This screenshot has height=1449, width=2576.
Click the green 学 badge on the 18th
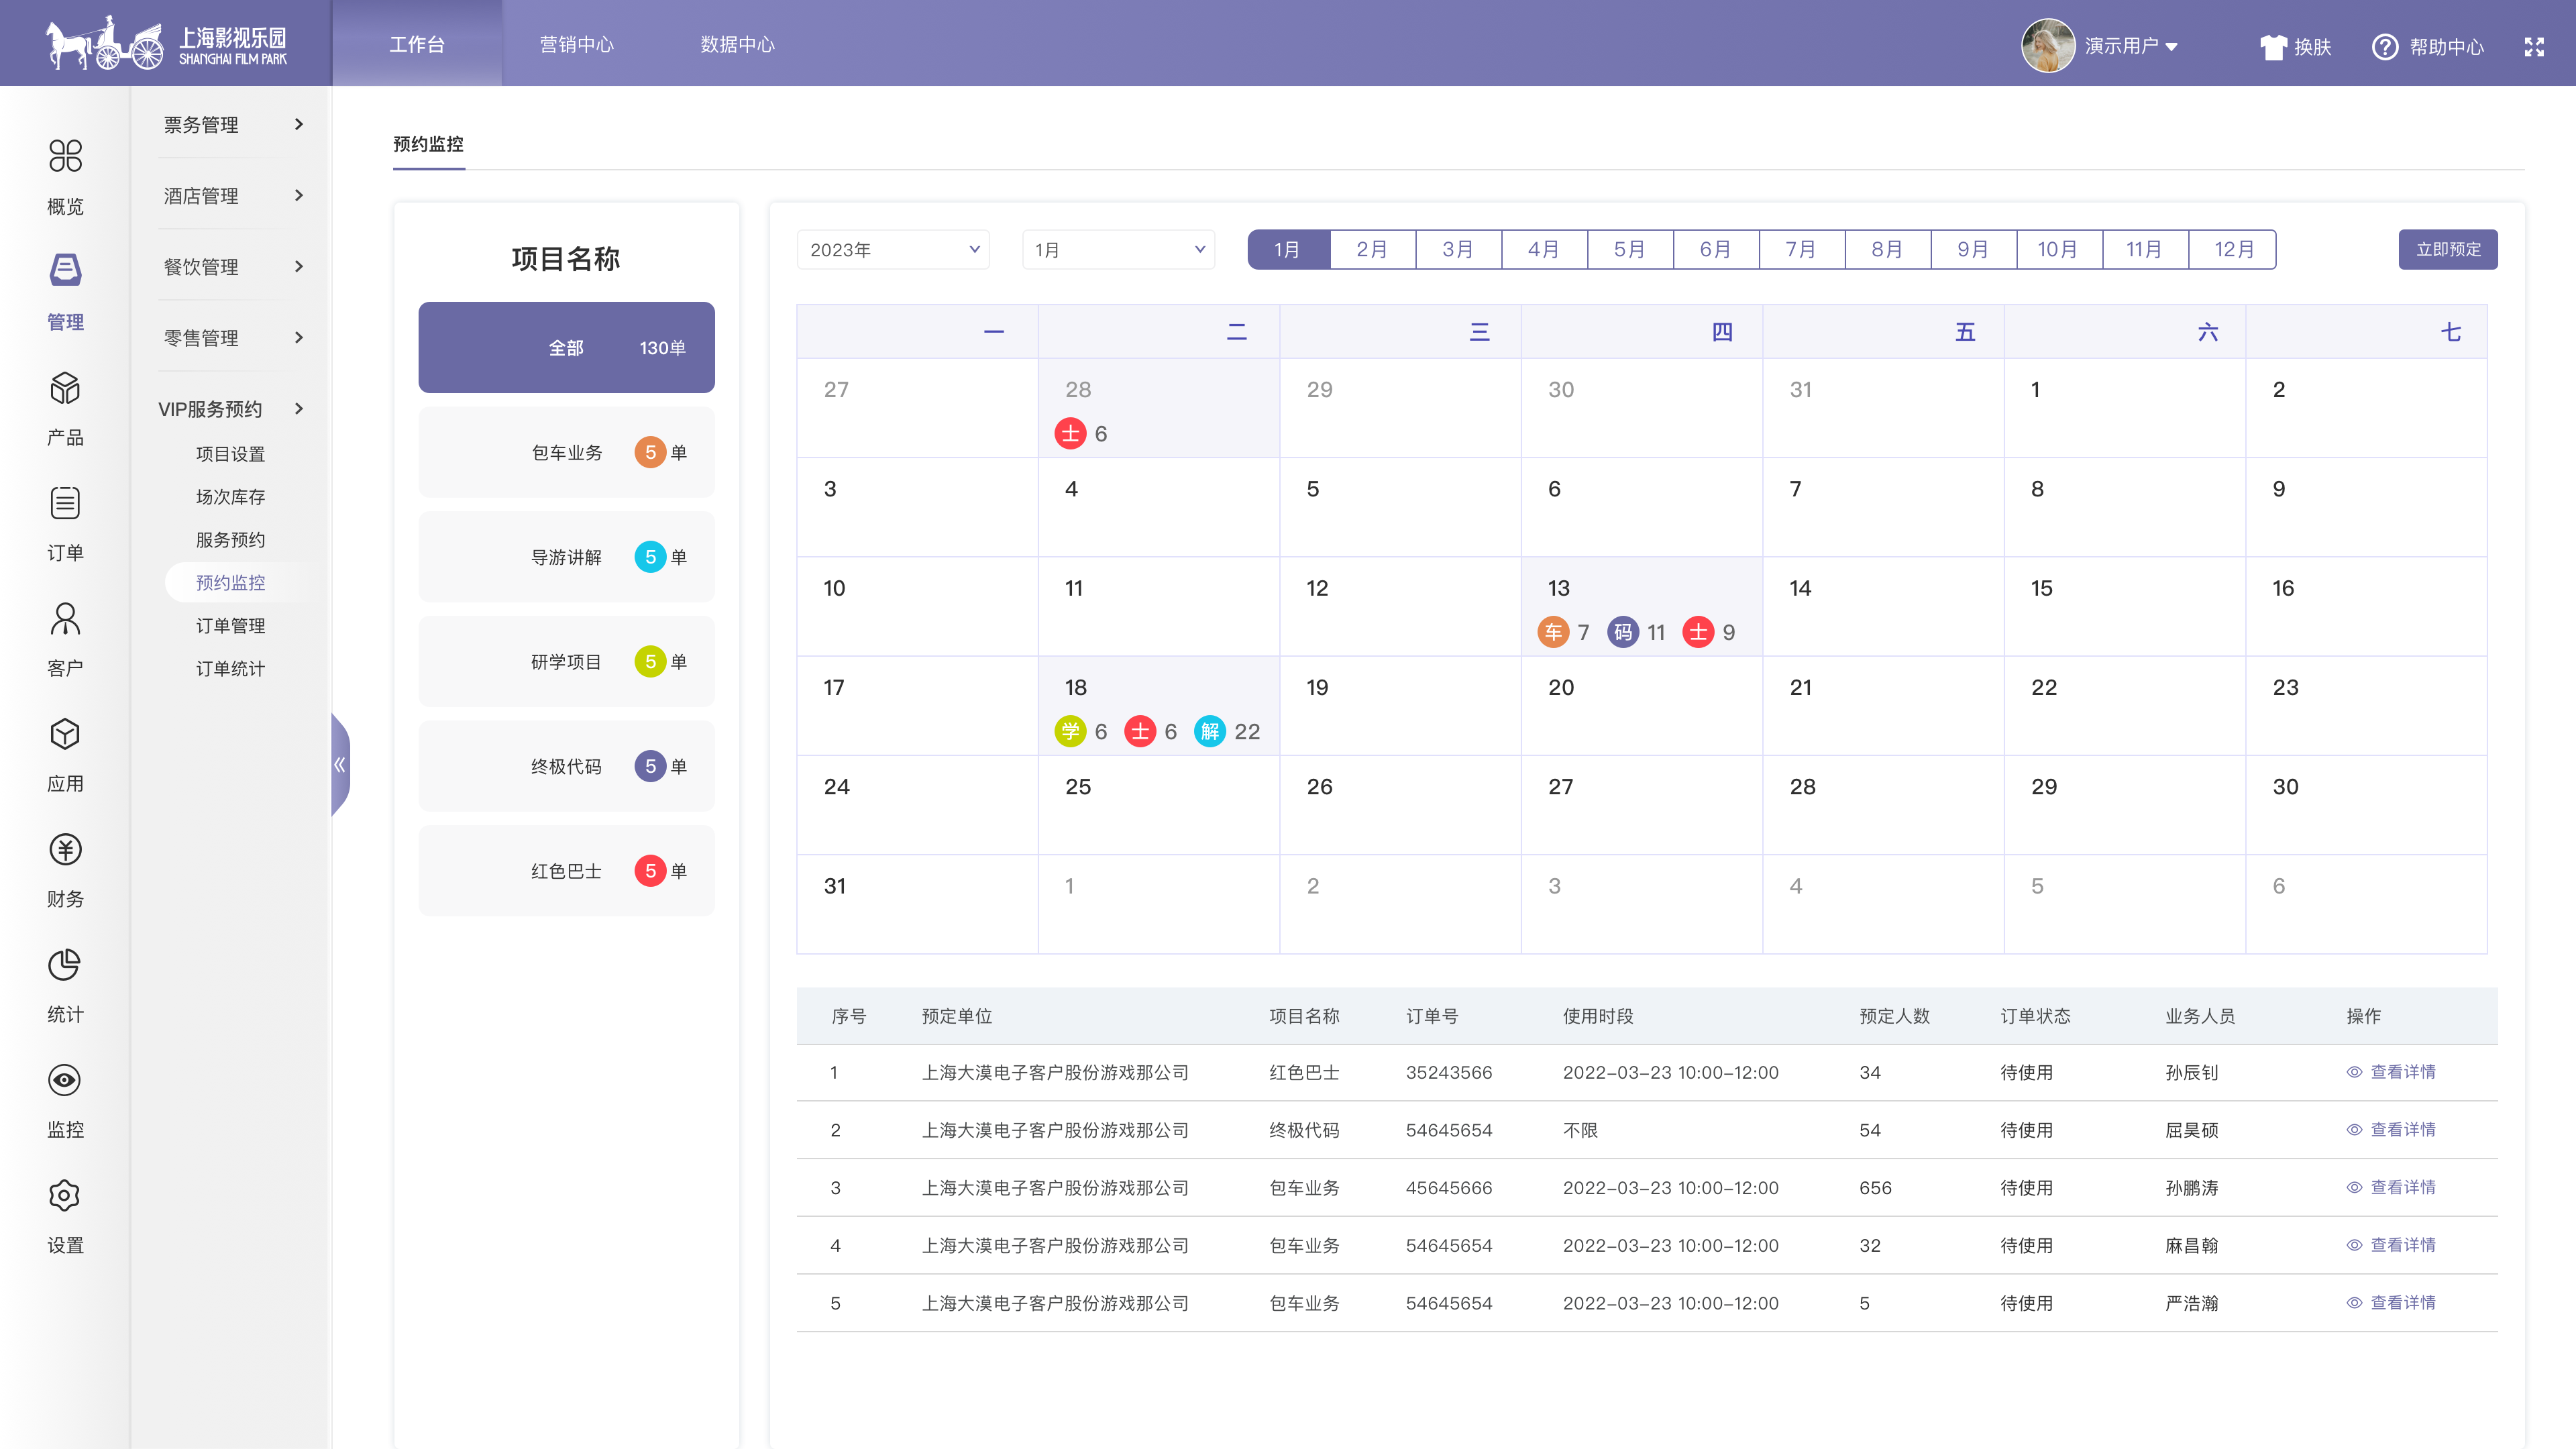[1070, 731]
